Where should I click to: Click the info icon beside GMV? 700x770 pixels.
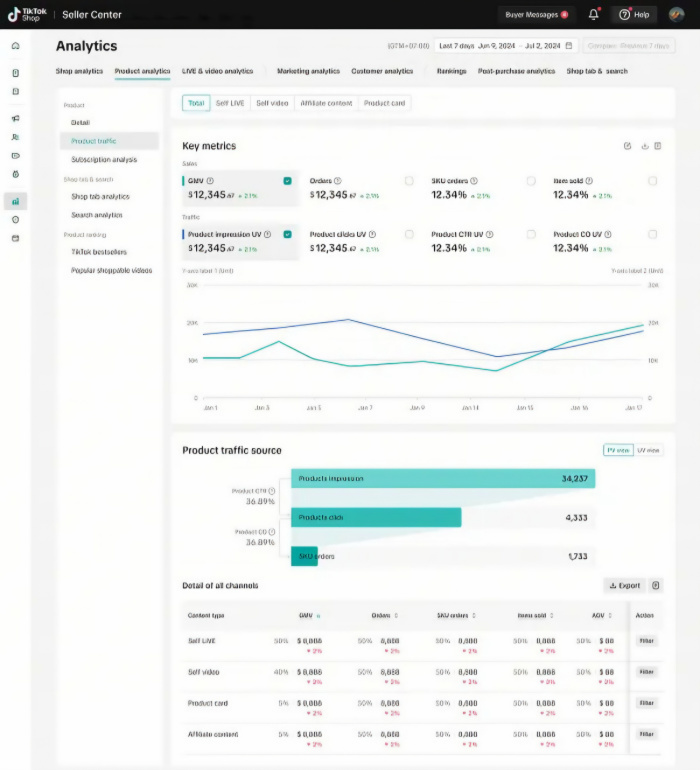coord(210,181)
